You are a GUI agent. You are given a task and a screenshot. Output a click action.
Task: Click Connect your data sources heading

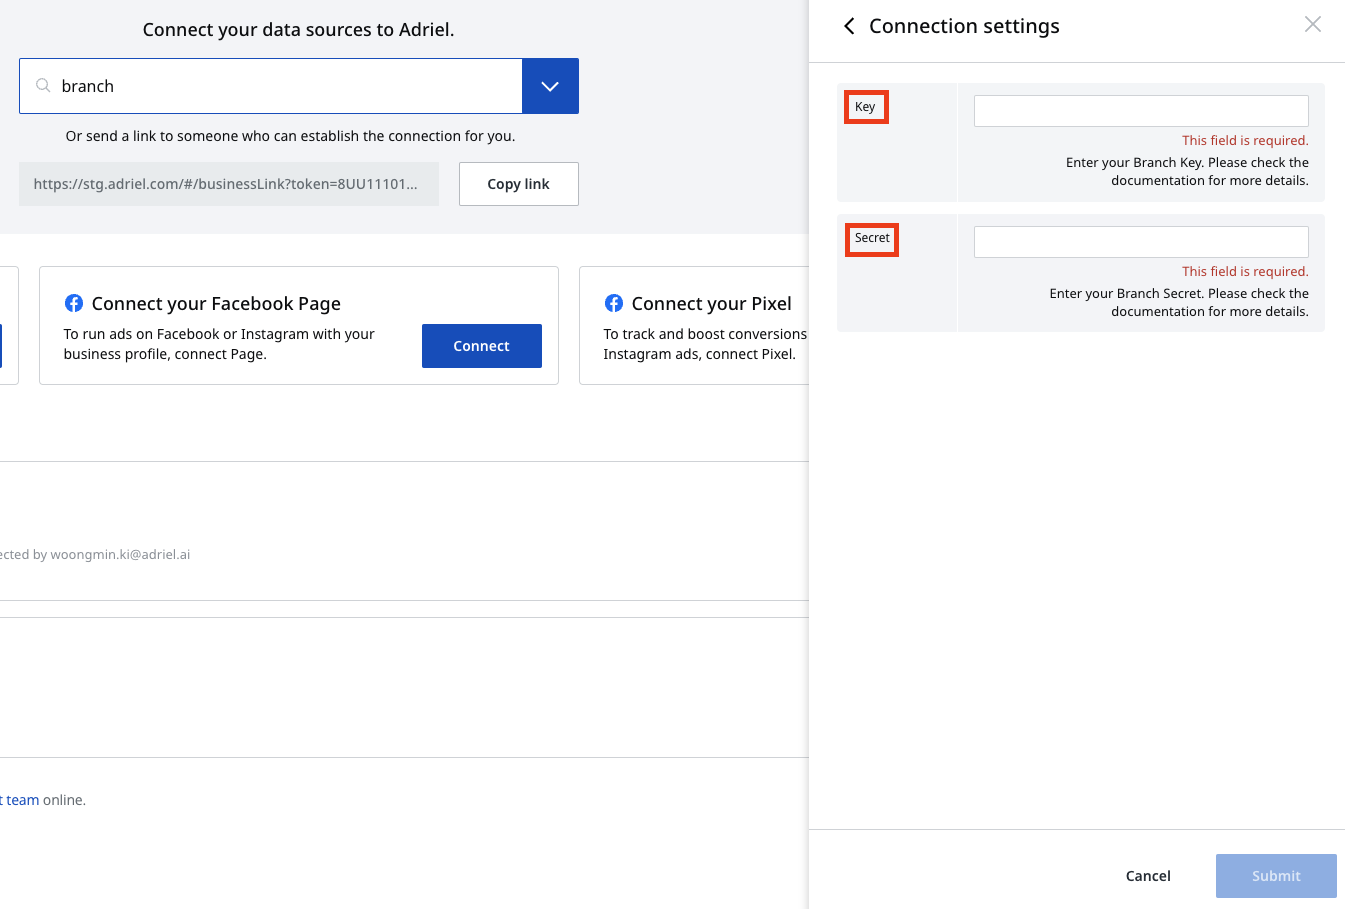point(298,30)
